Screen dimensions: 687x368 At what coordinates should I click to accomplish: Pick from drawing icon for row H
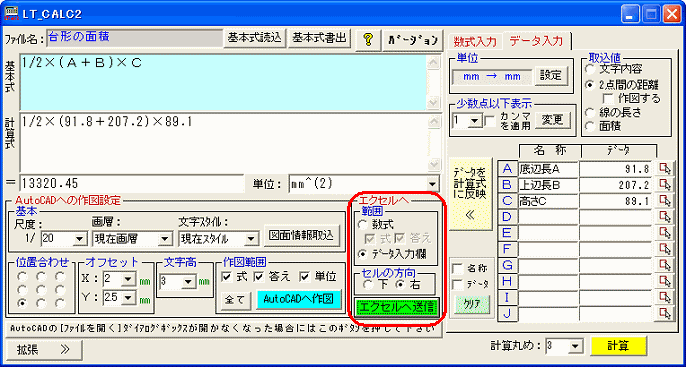tap(666, 282)
